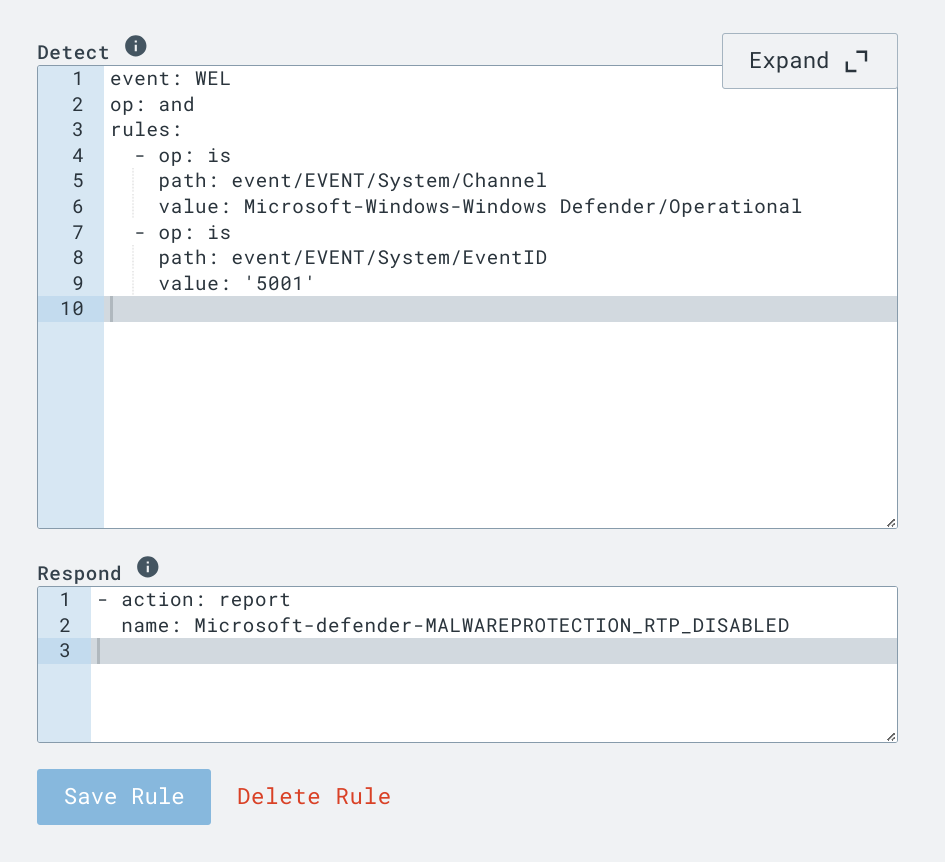Click the 'rules:' line

146,130
